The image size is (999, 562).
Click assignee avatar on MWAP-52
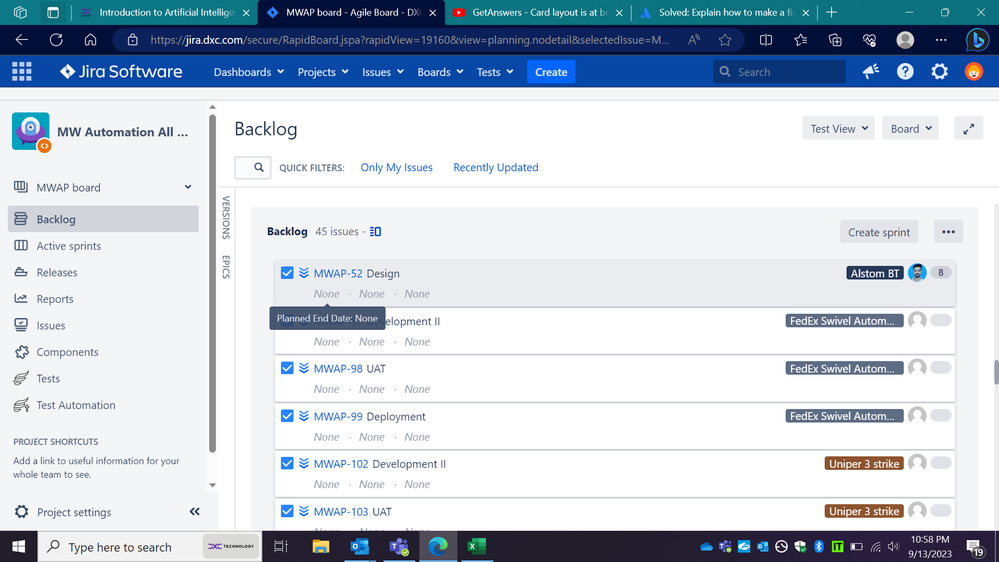[x=917, y=273]
